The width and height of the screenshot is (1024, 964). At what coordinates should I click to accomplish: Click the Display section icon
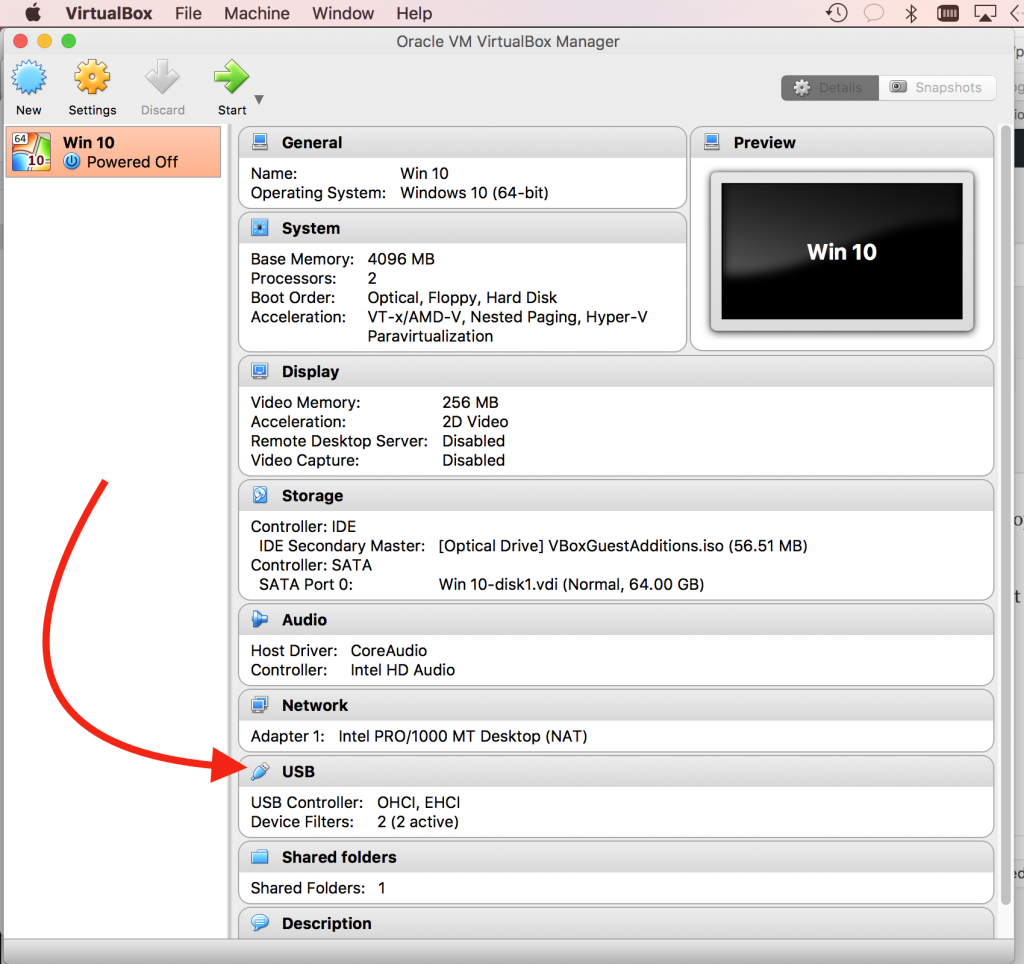[x=260, y=371]
